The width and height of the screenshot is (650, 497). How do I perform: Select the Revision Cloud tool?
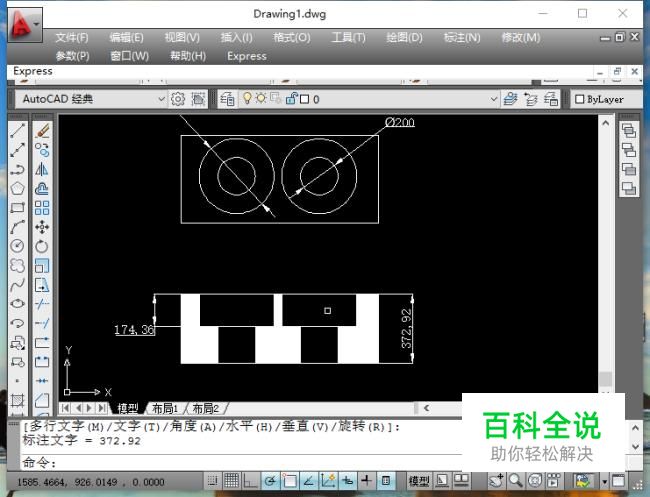click(17, 265)
